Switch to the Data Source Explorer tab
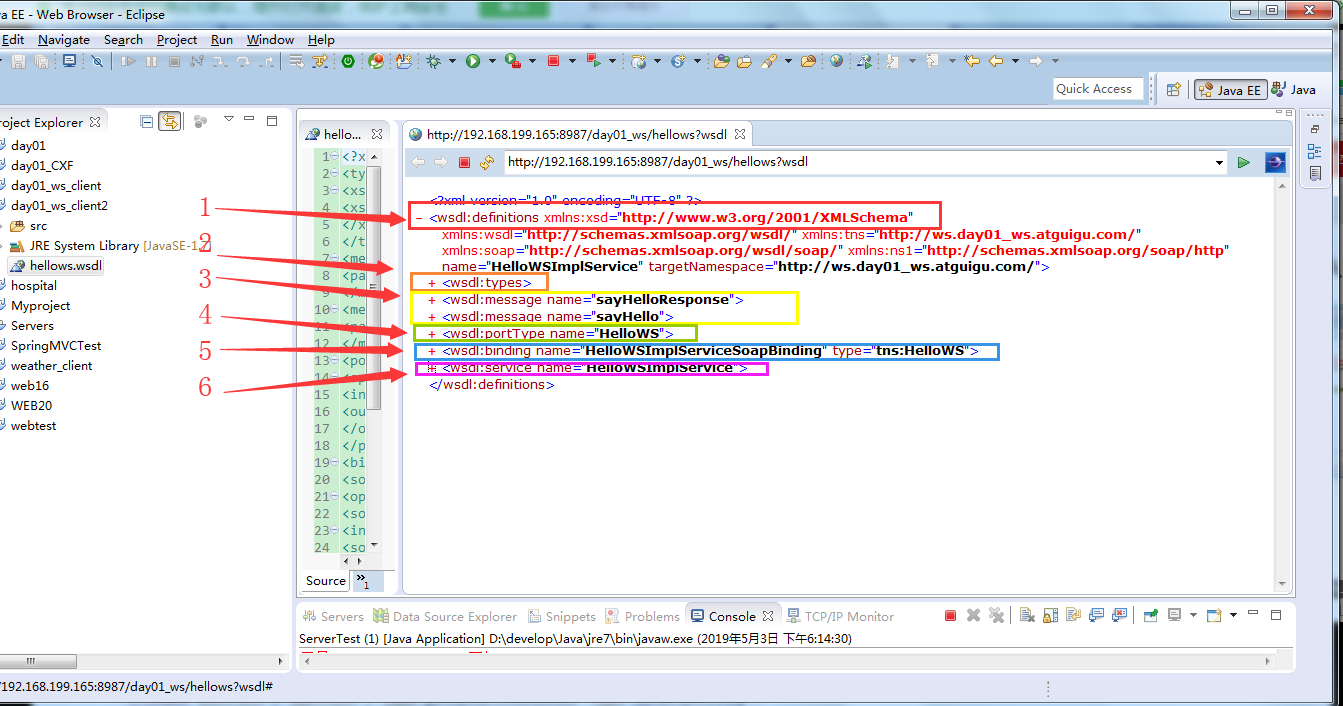The image size is (1343, 706). point(445,616)
